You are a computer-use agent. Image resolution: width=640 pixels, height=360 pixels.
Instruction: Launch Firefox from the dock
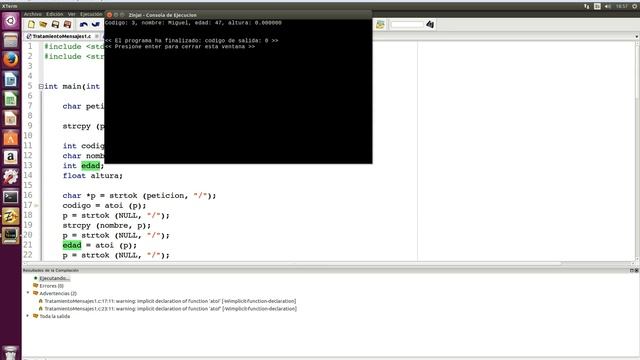tap(11, 60)
